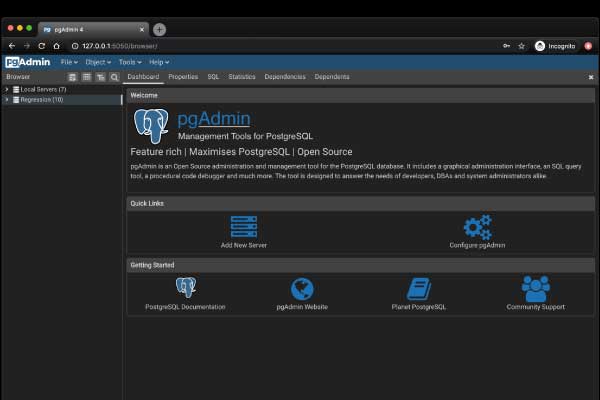The height and width of the screenshot is (400, 600).
Task: Switch to the Dependents tab
Action: point(332,77)
